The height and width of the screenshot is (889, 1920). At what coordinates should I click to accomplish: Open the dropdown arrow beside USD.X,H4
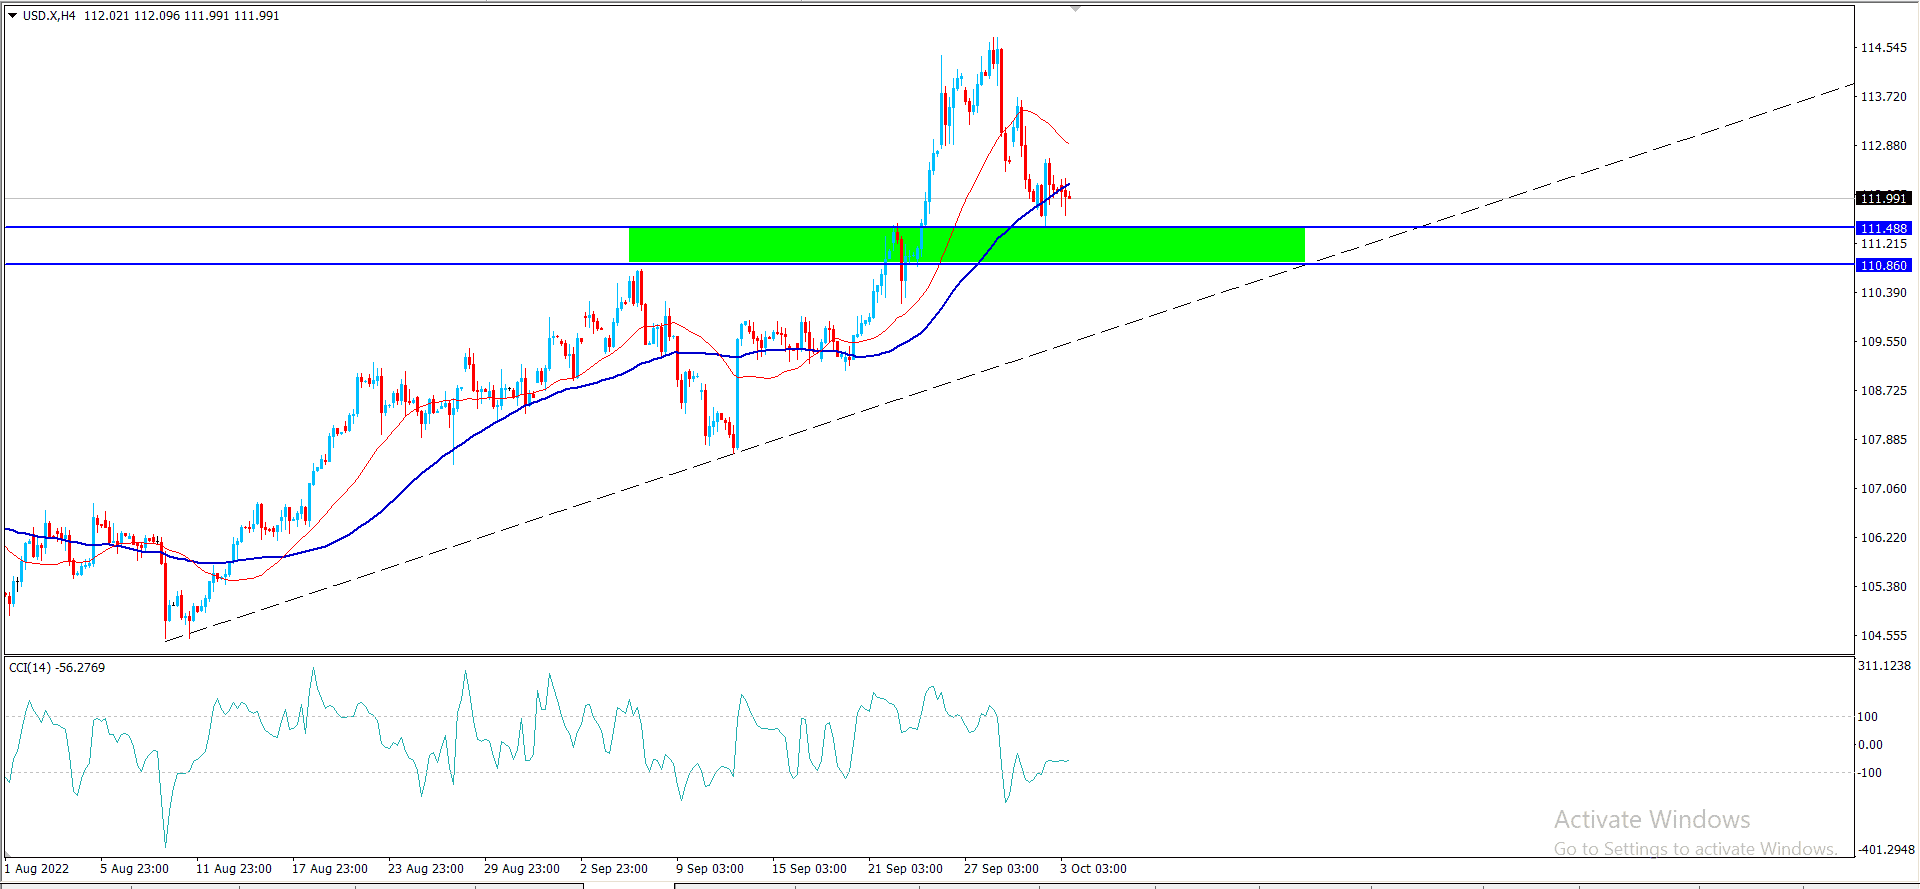pyautogui.click(x=12, y=16)
